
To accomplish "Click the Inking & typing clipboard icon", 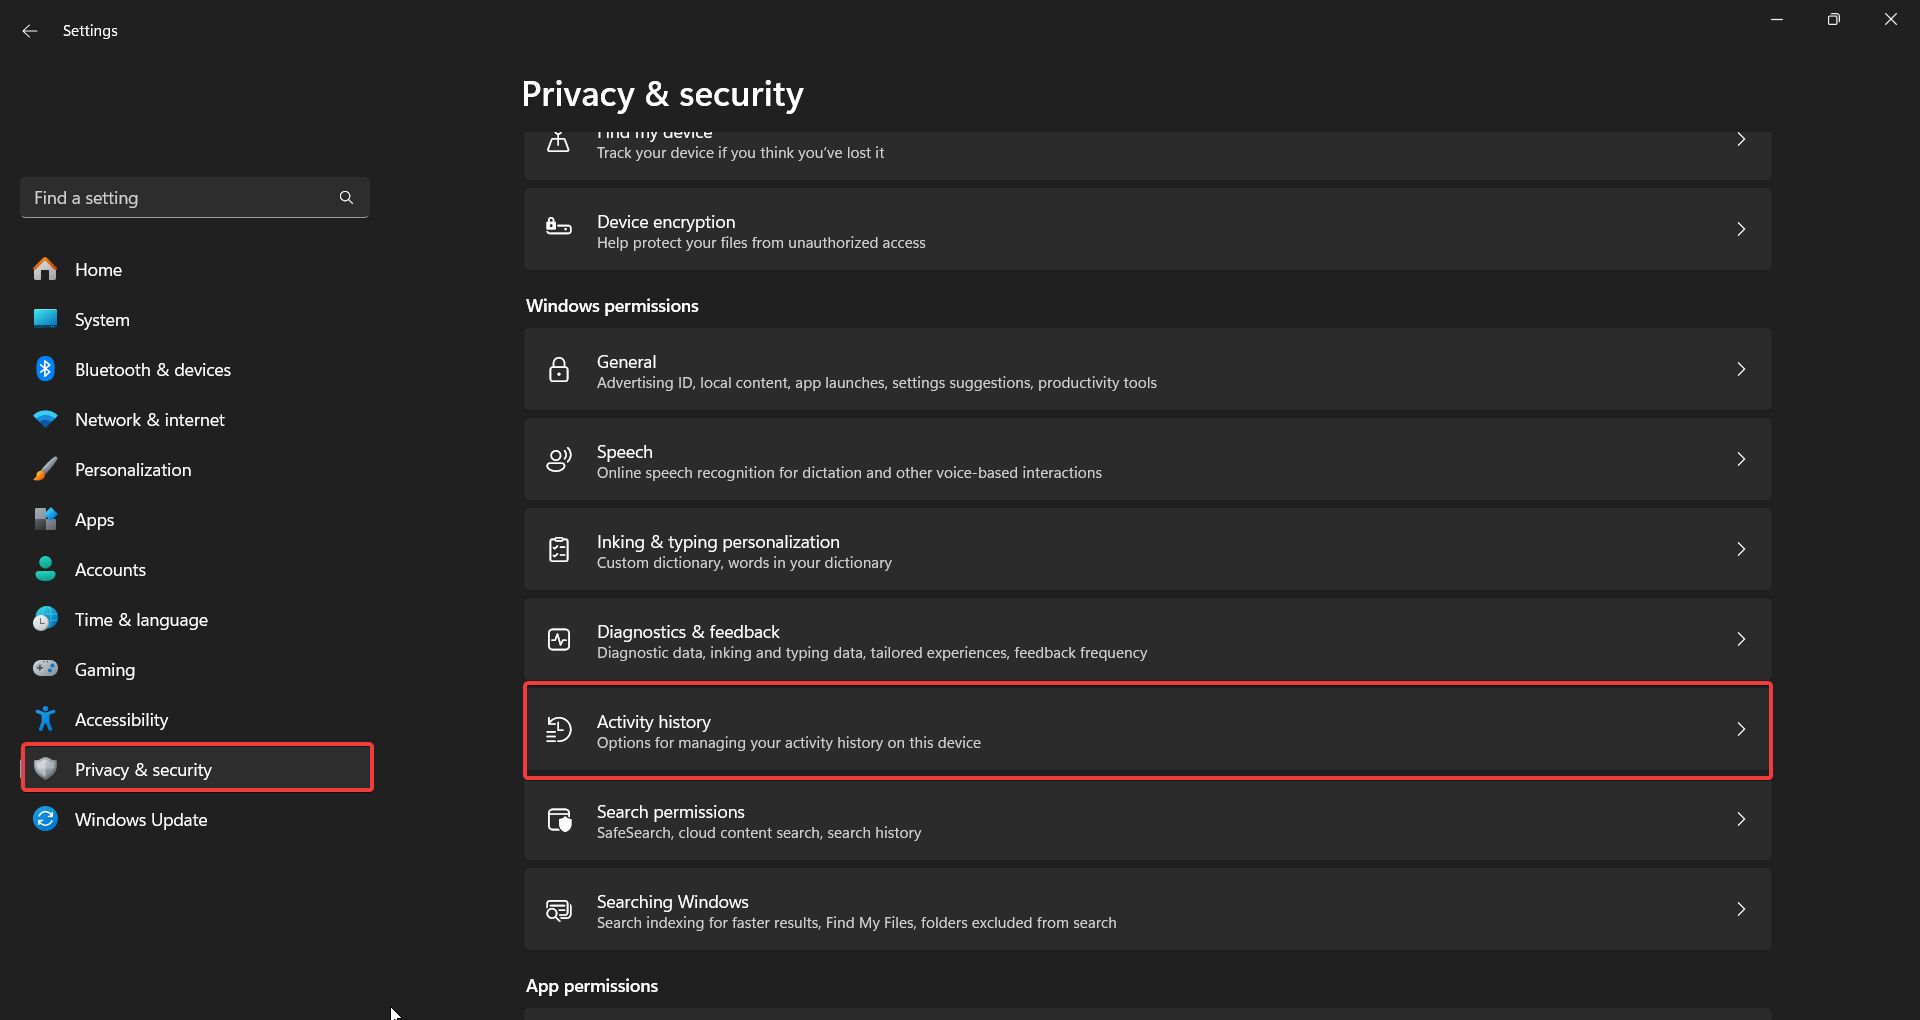I will point(559,549).
